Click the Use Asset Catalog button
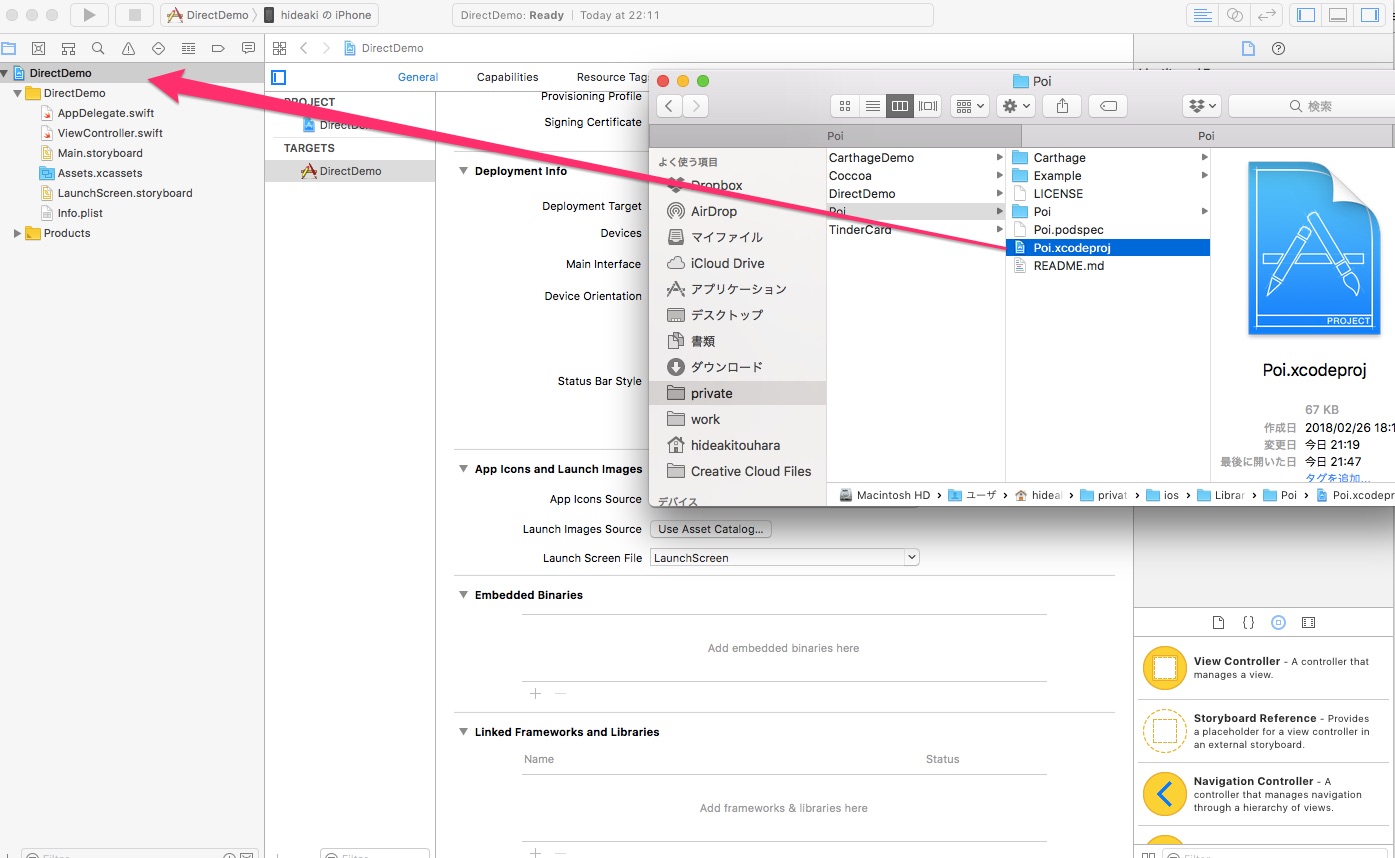 tap(711, 529)
